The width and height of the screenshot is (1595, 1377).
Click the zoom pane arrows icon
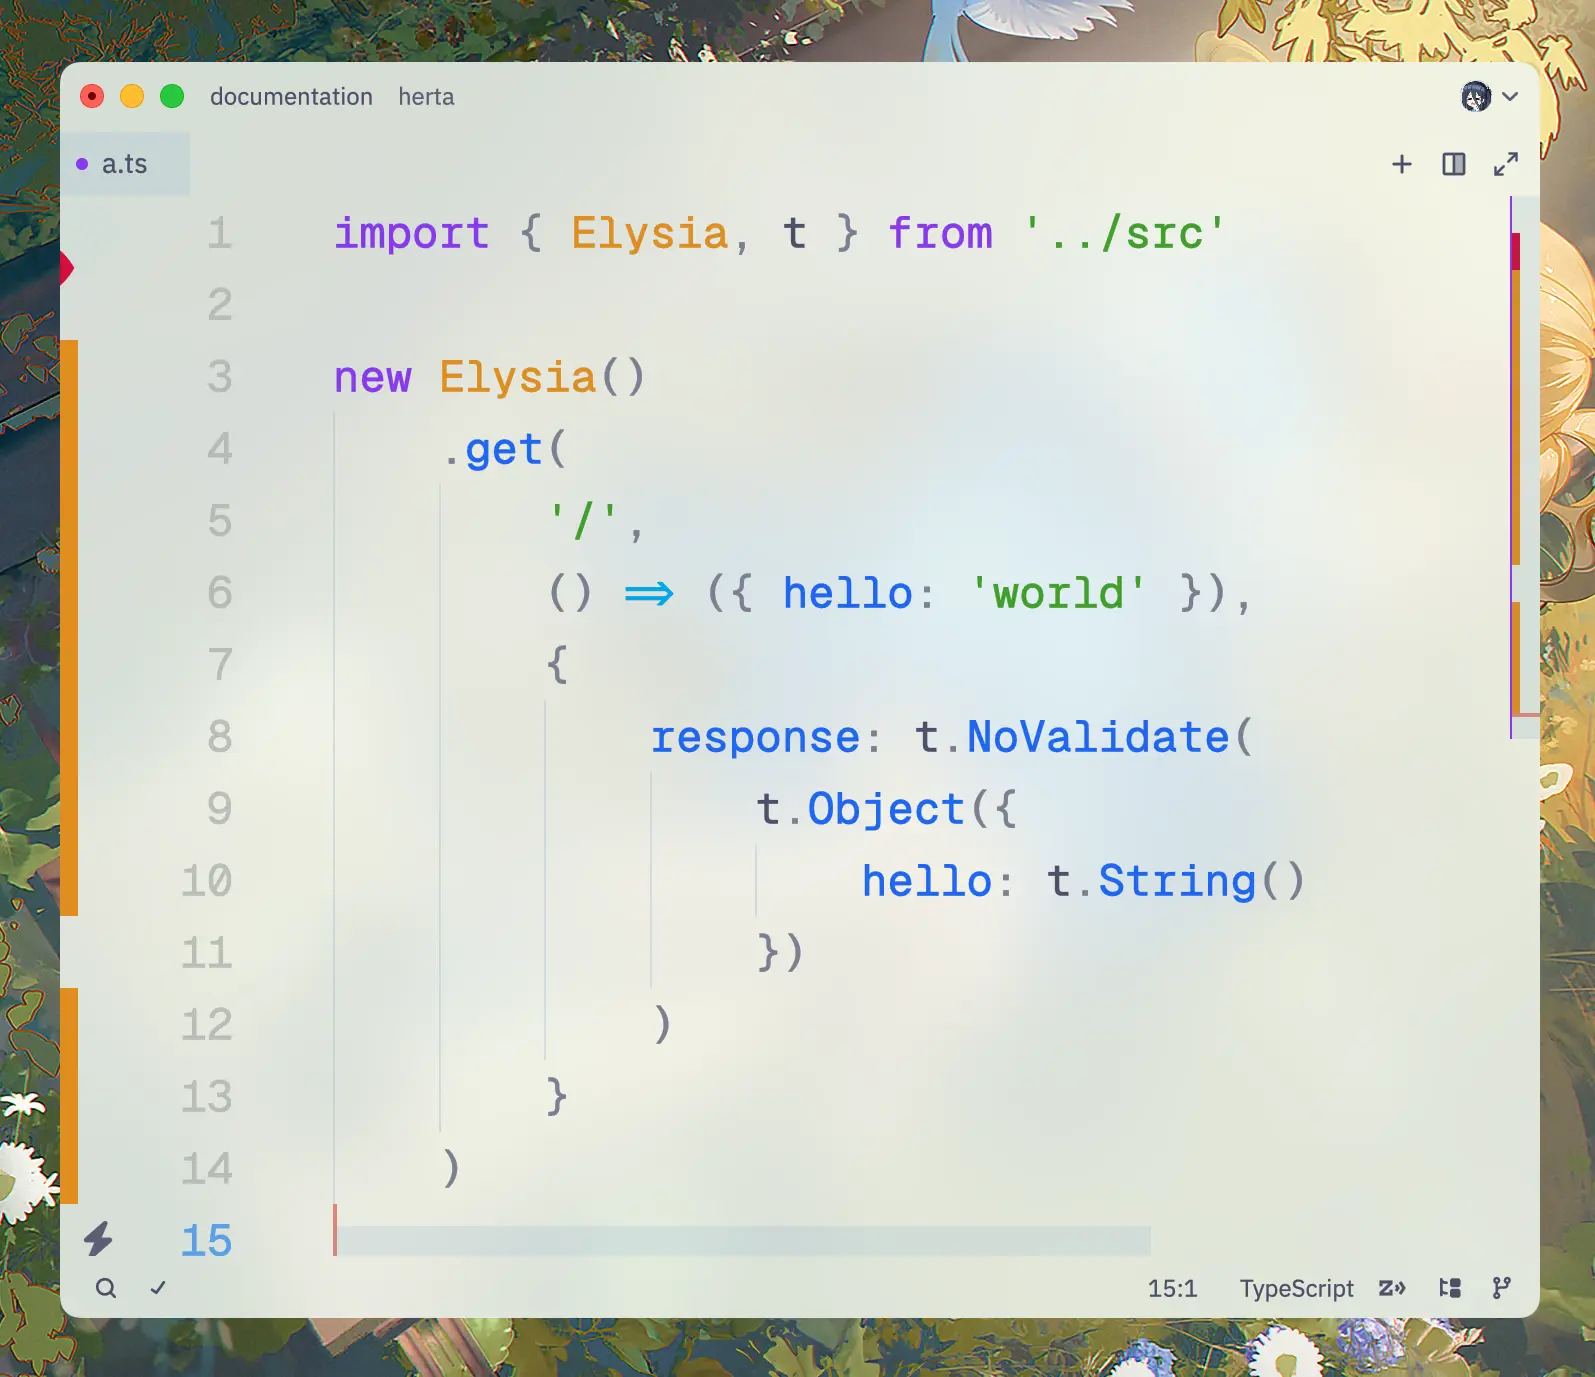point(1506,164)
